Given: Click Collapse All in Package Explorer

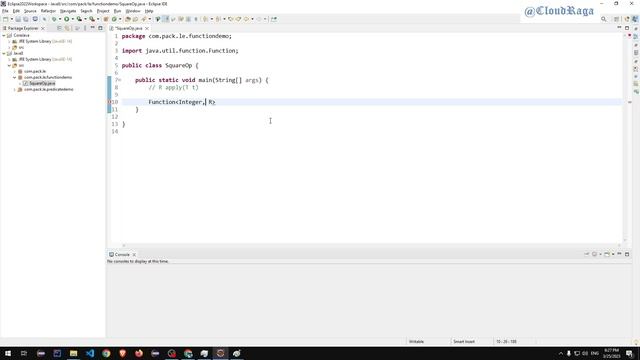Looking at the screenshot, I should pyautogui.click(x=60, y=28).
